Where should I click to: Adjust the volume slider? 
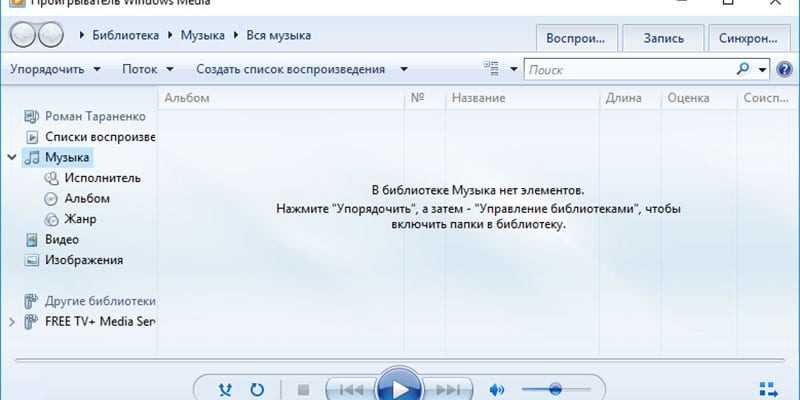pos(556,390)
